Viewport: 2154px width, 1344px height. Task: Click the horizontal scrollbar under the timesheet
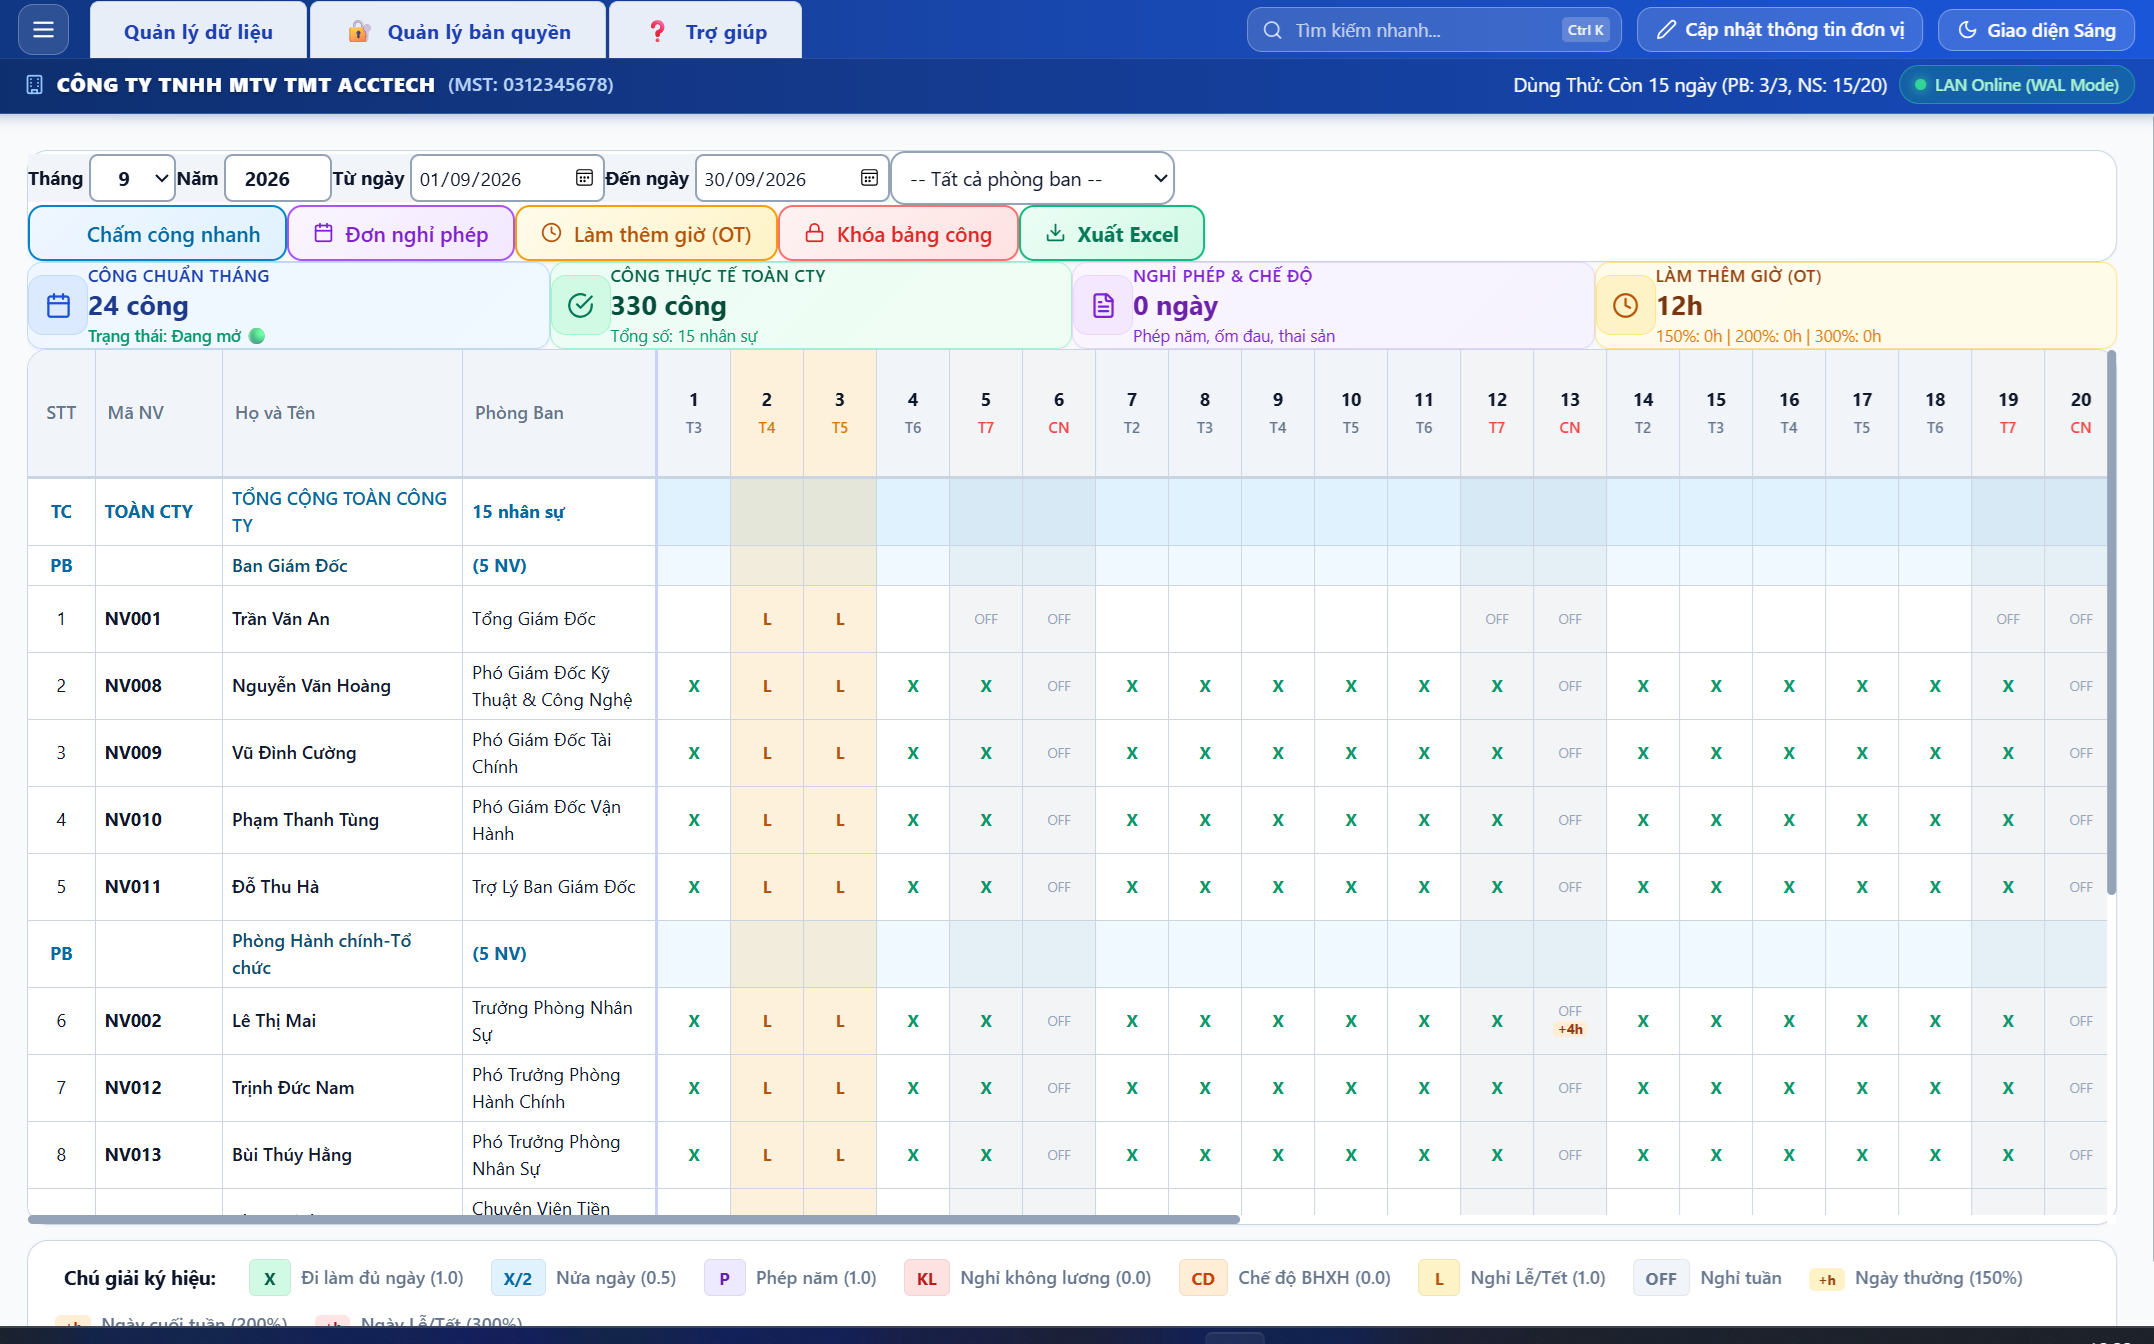point(634,1220)
